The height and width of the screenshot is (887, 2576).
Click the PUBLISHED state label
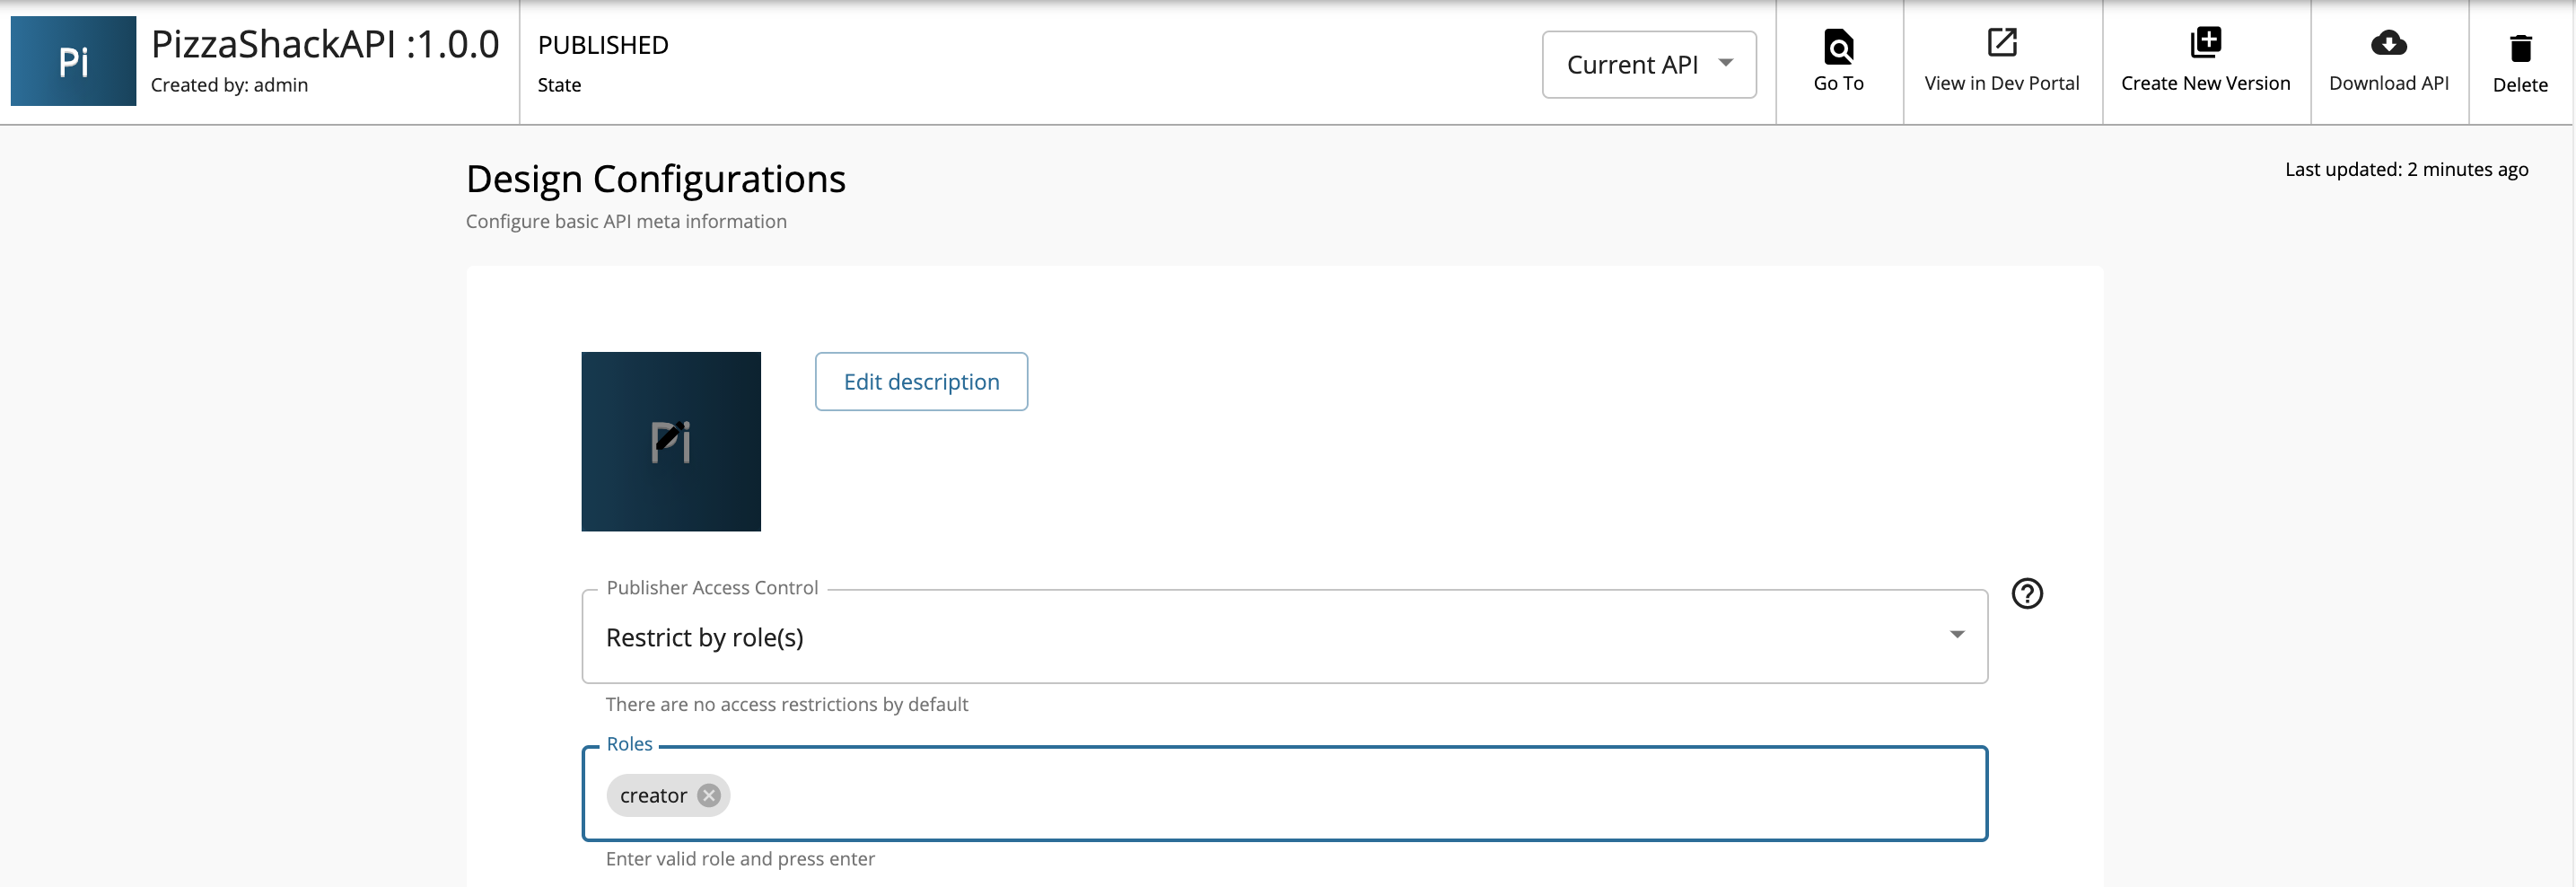(x=602, y=45)
